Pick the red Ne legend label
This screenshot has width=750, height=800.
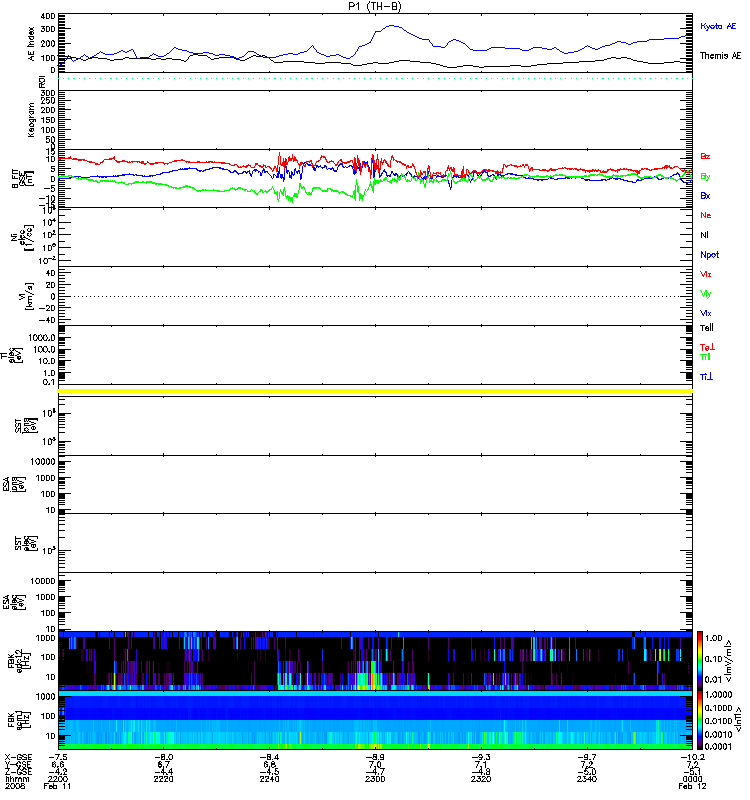pyautogui.click(x=705, y=215)
